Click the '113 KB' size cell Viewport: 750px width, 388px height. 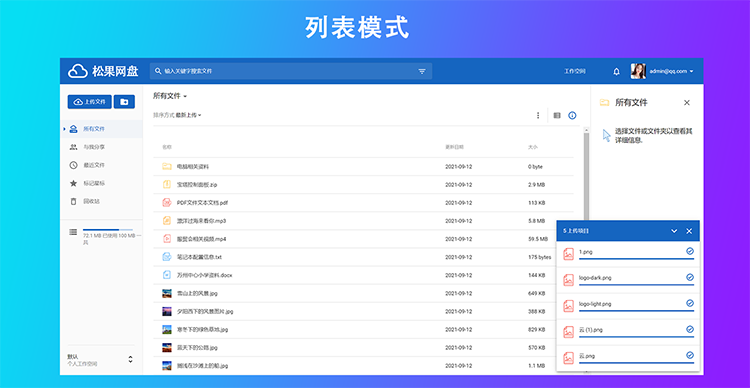pyautogui.click(x=536, y=202)
